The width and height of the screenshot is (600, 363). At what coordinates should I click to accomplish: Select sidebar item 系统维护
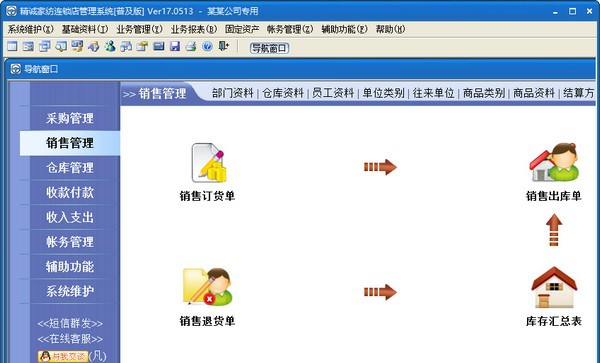70,291
